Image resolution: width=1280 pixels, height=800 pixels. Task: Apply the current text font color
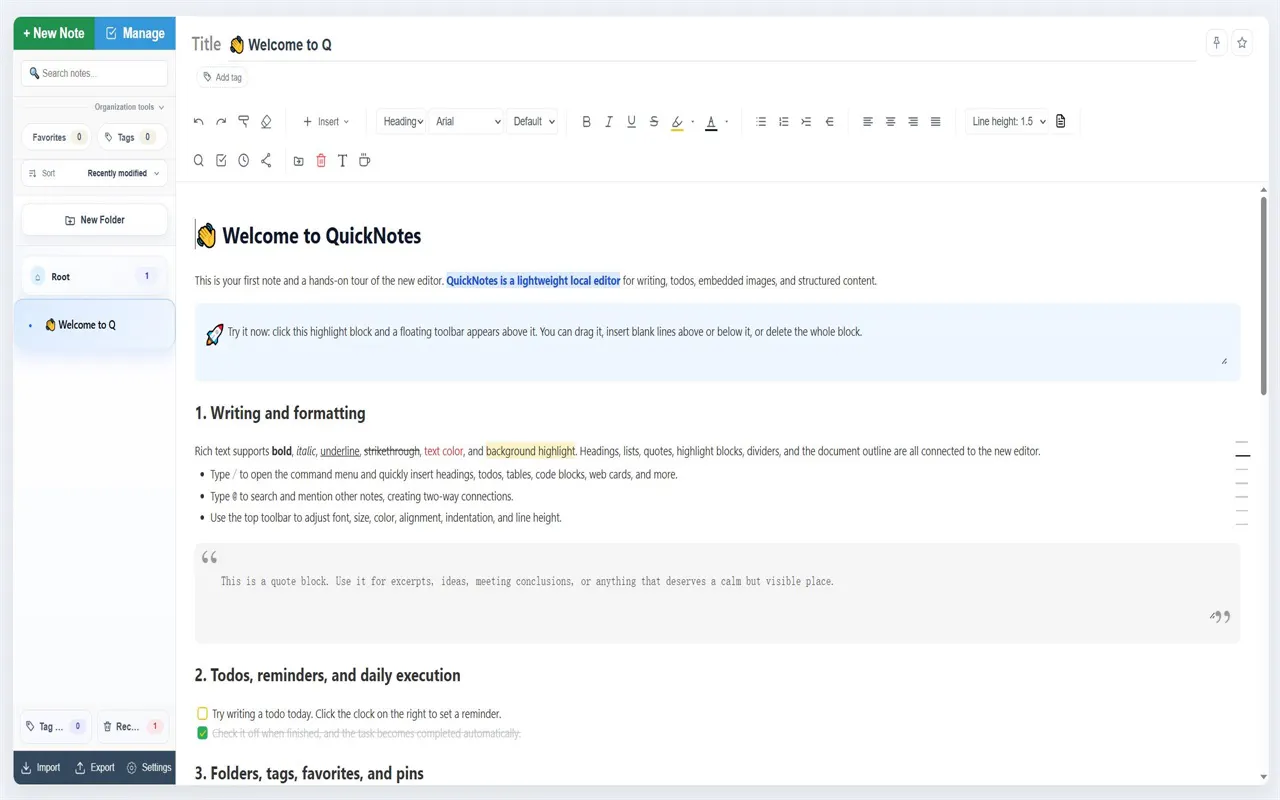pos(711,122)
